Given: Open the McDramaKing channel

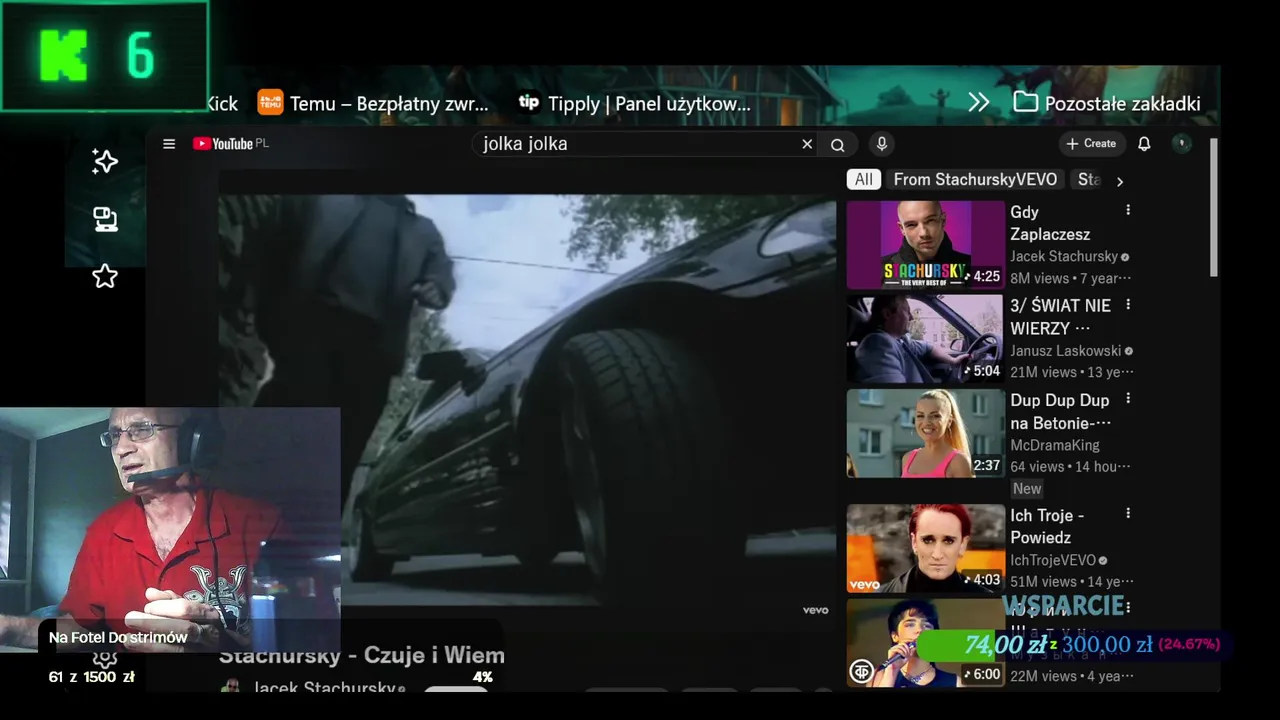Looking at the screenshot, I should [1054, 445].
